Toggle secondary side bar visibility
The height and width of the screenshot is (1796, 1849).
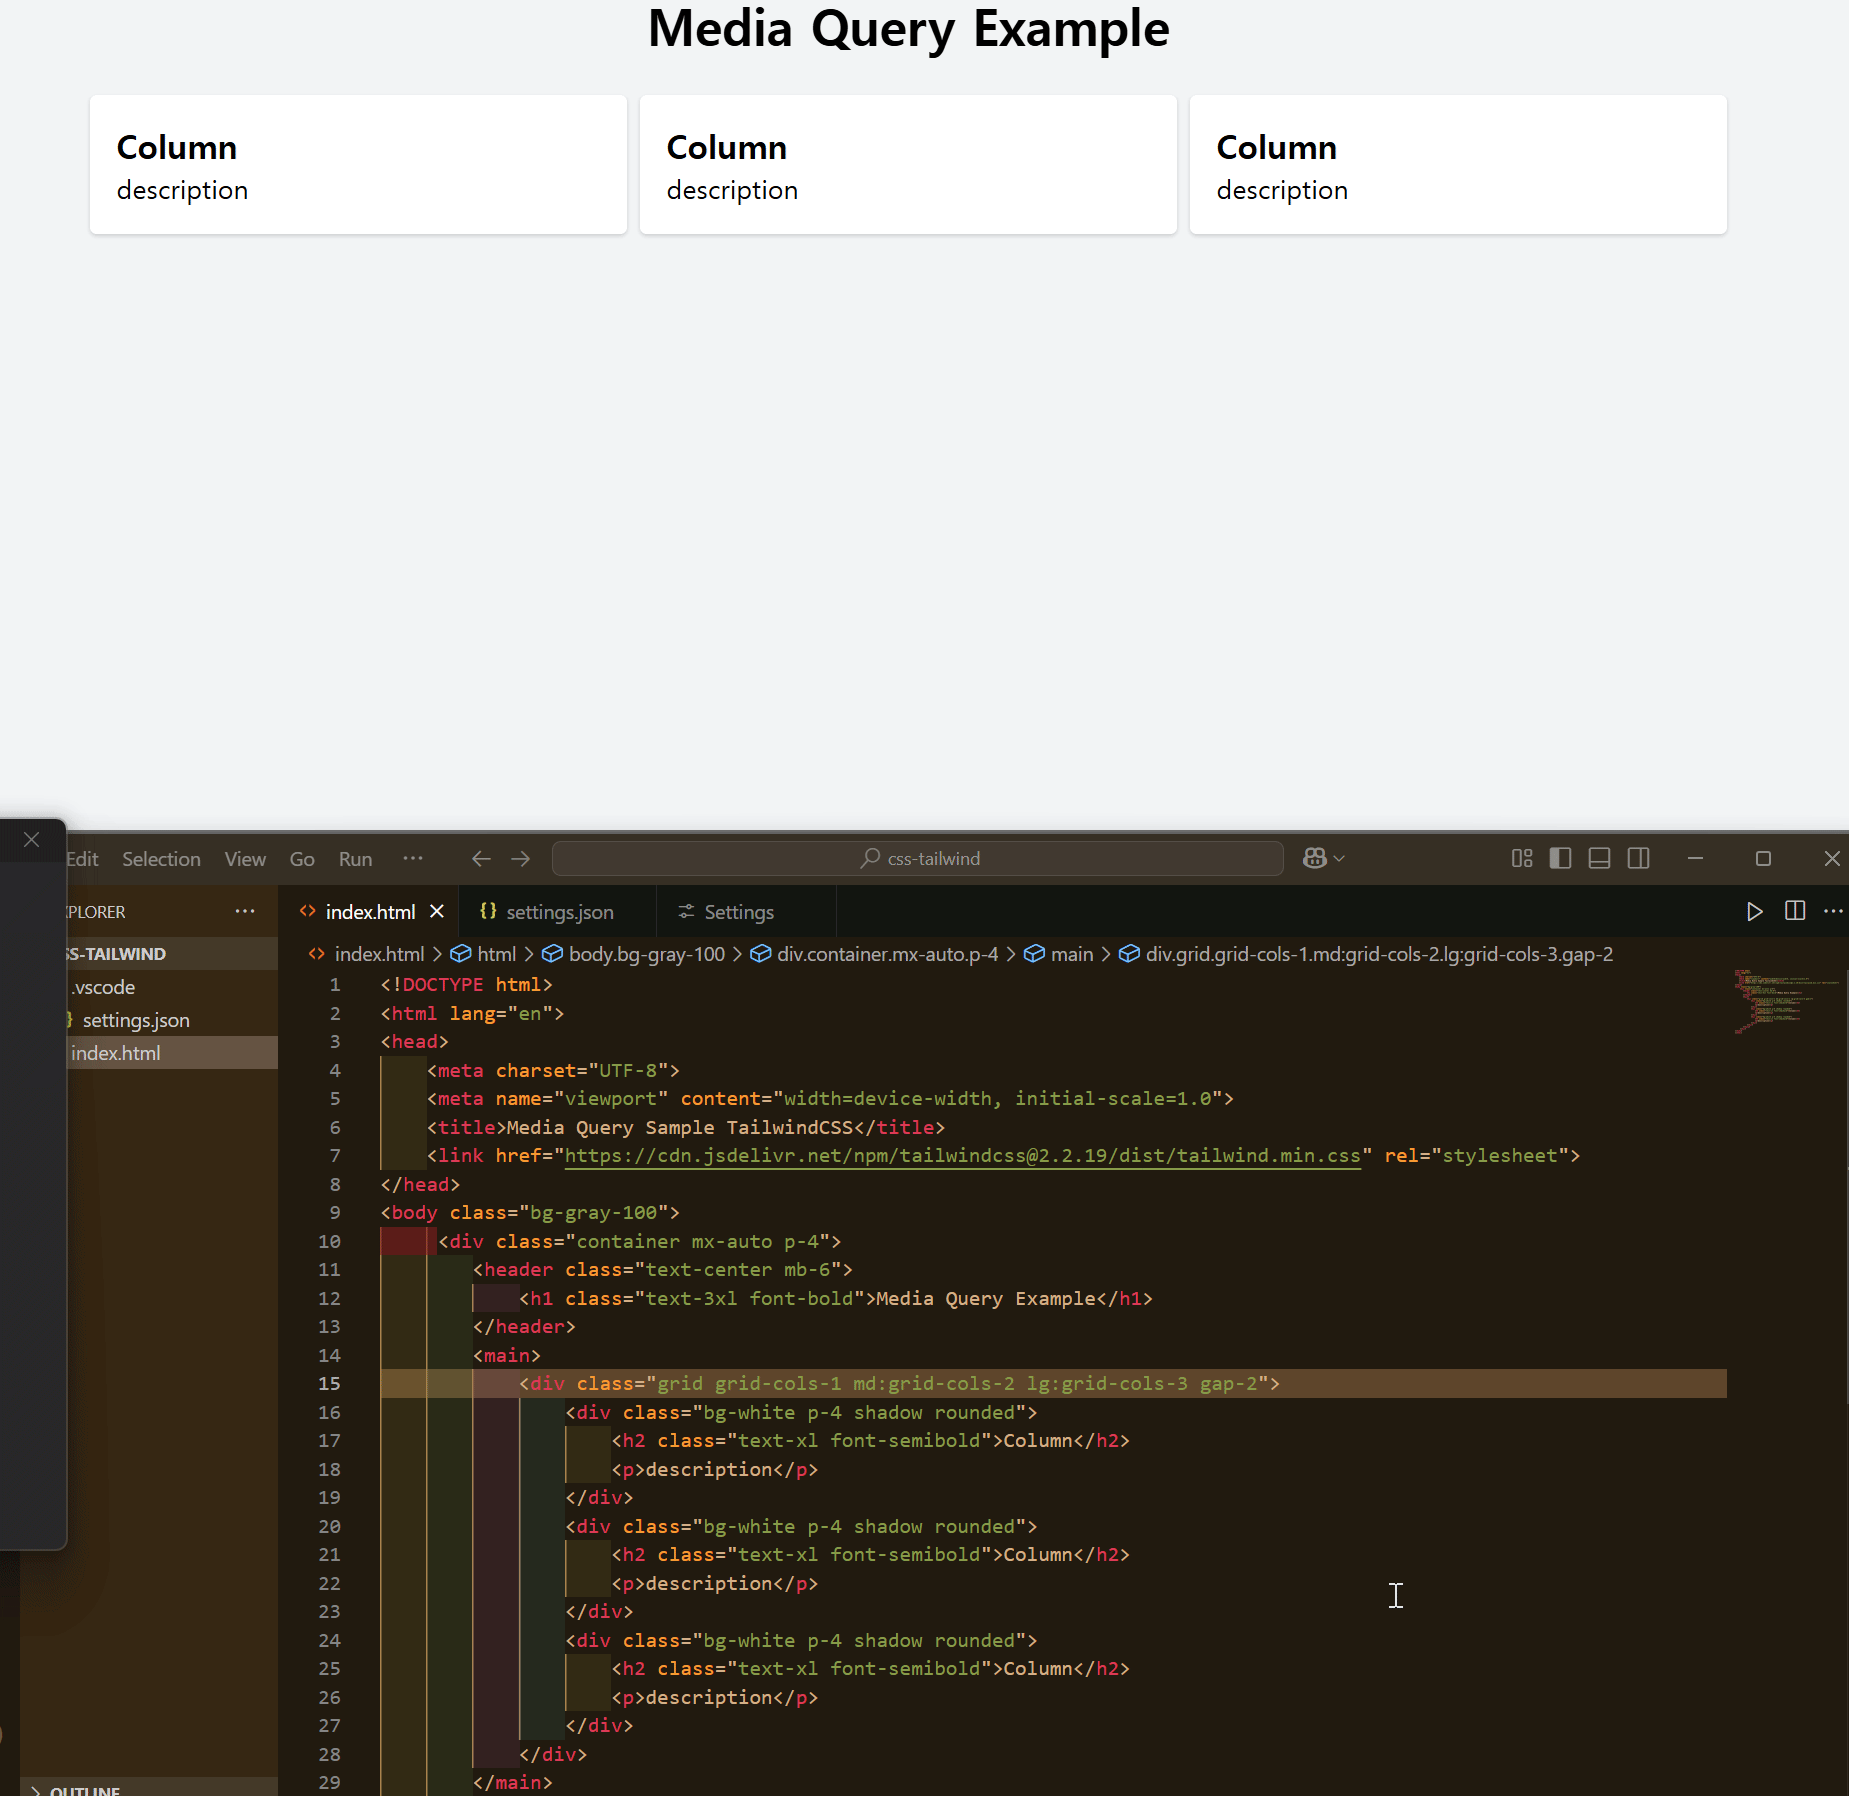[x=1638, y=859]
